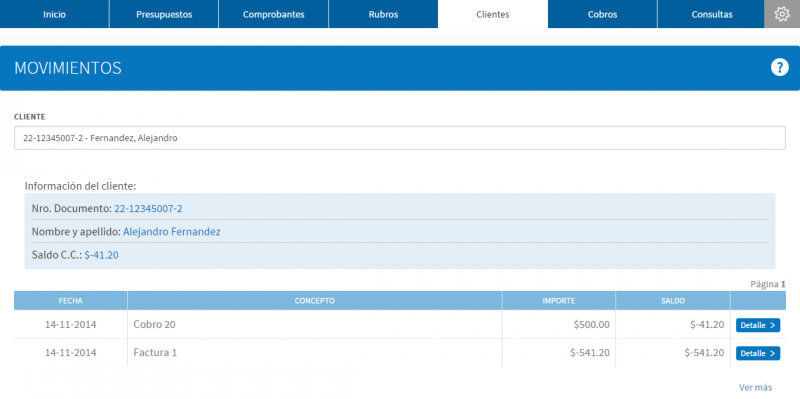
Task: Go to the Comprobantes tab
Action: pyautogui.click(x=273, y=14)
